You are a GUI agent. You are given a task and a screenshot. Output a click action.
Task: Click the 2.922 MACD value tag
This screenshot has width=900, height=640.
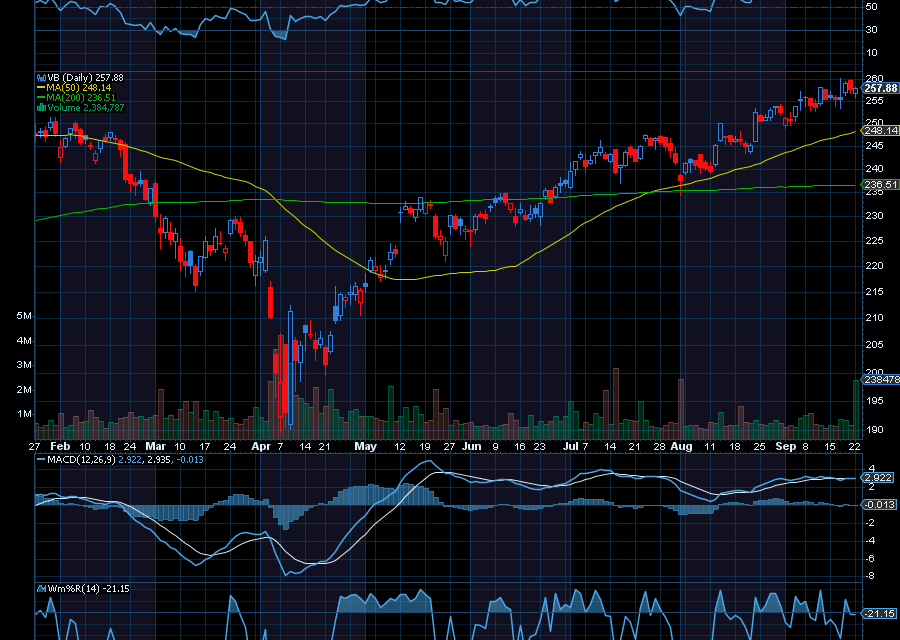point(878,478)
